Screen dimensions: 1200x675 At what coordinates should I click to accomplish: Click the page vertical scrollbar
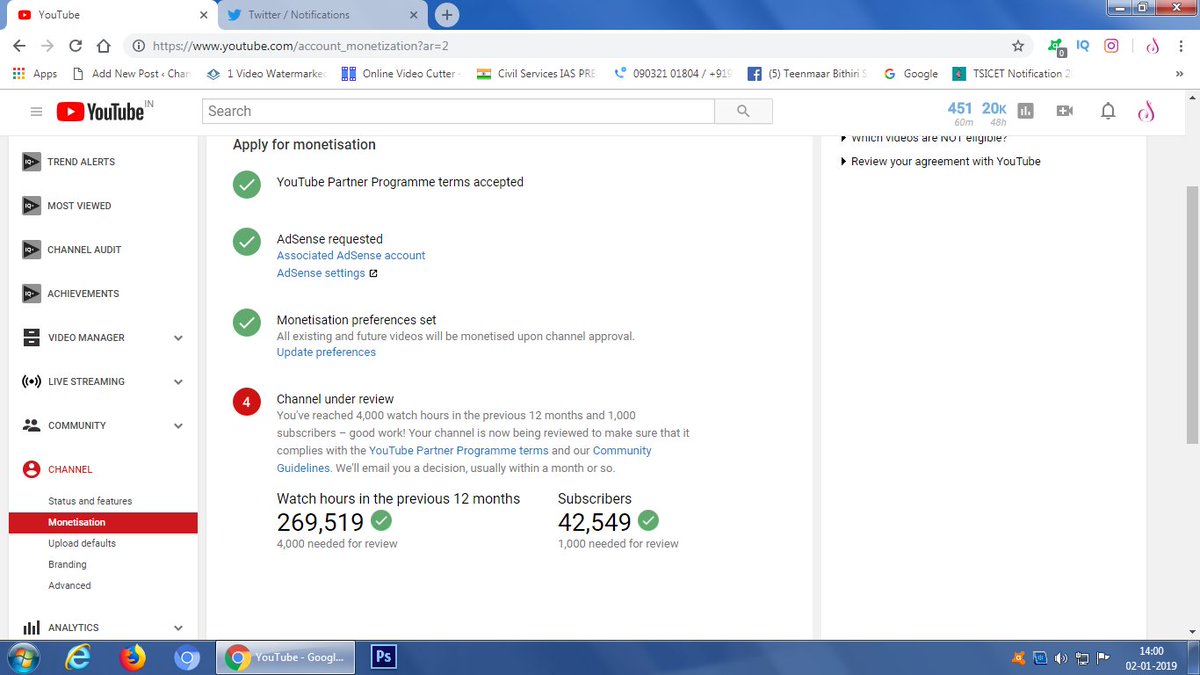(x=1192, y=315)
